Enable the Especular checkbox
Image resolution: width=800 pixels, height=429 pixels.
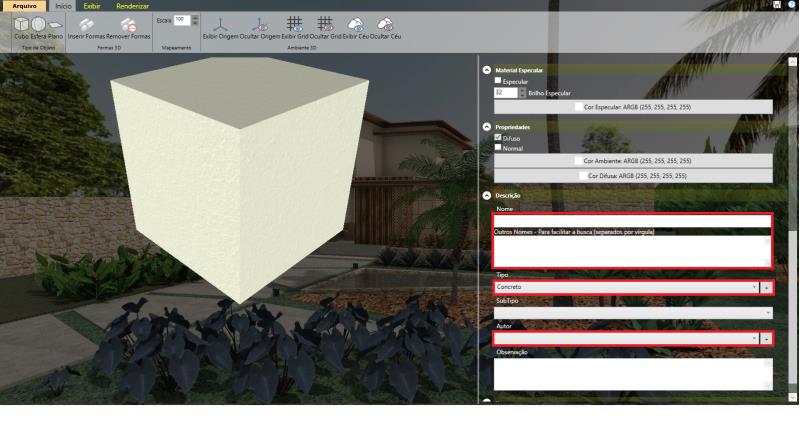pos(499,81)
